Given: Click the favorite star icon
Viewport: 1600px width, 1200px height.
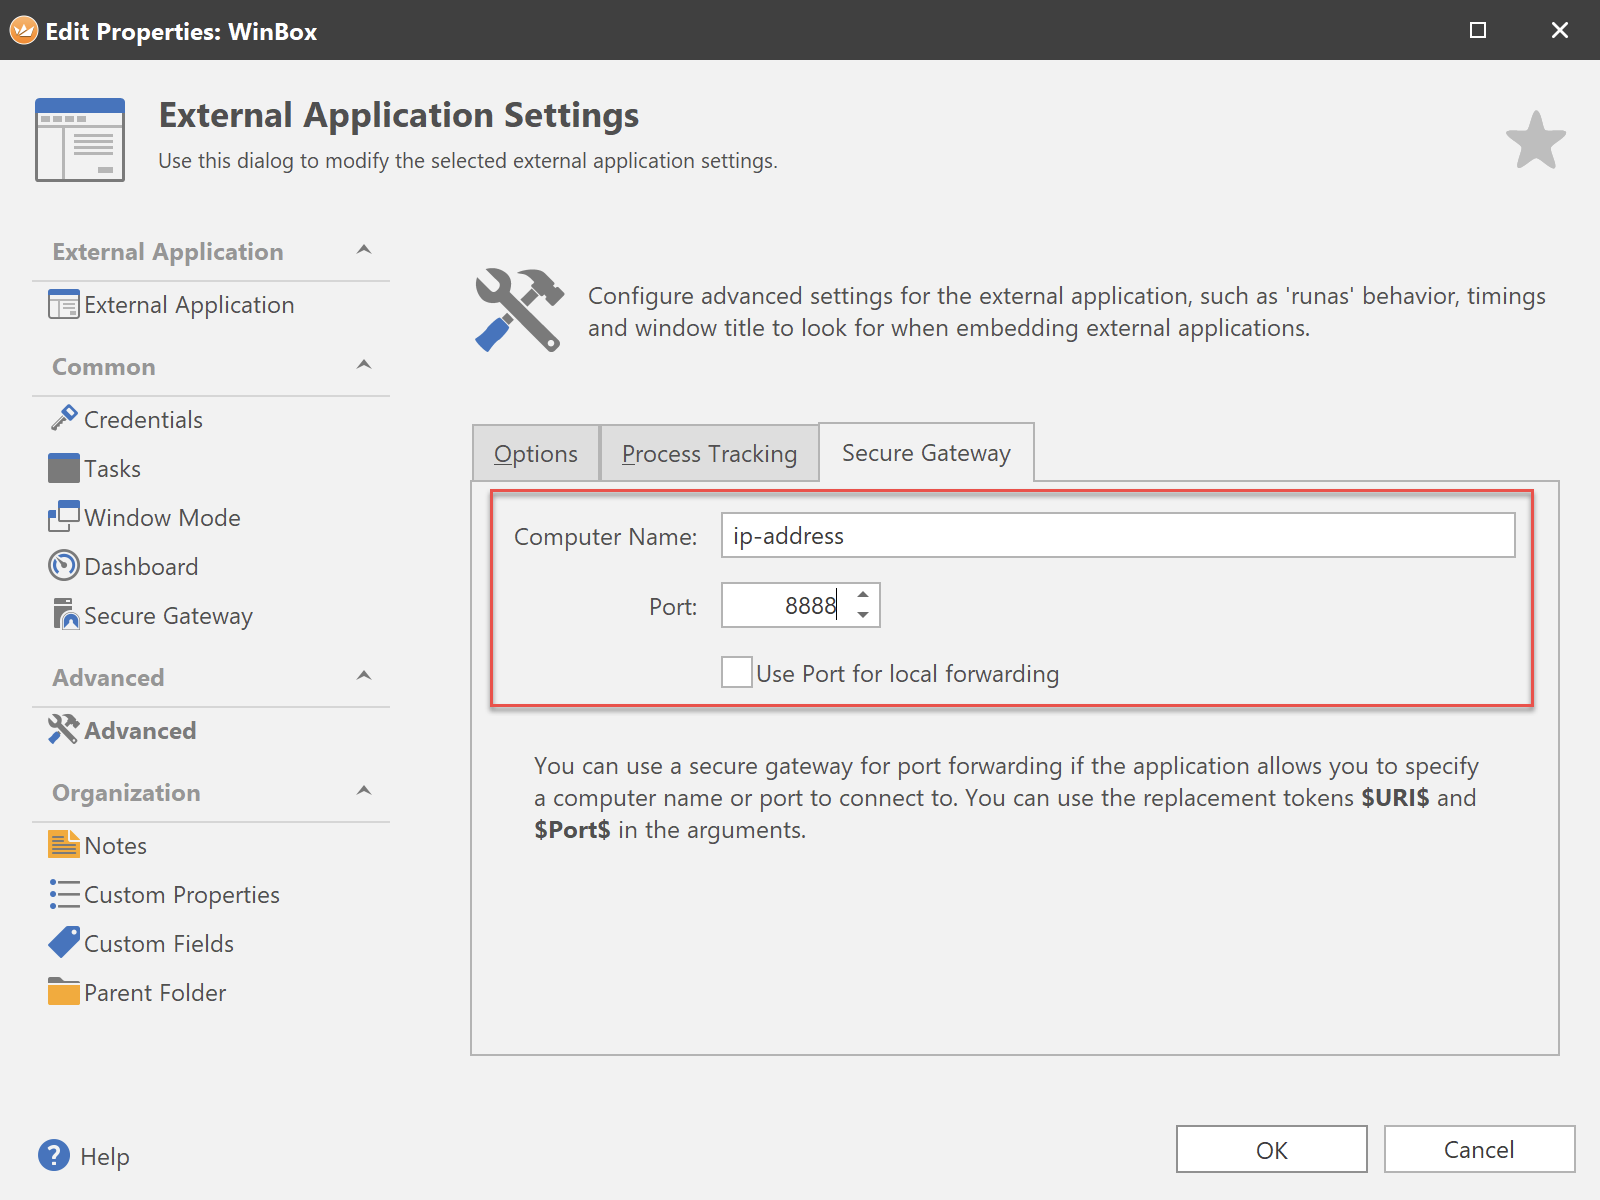Looking at the screenshot, I should (1535, 141).
